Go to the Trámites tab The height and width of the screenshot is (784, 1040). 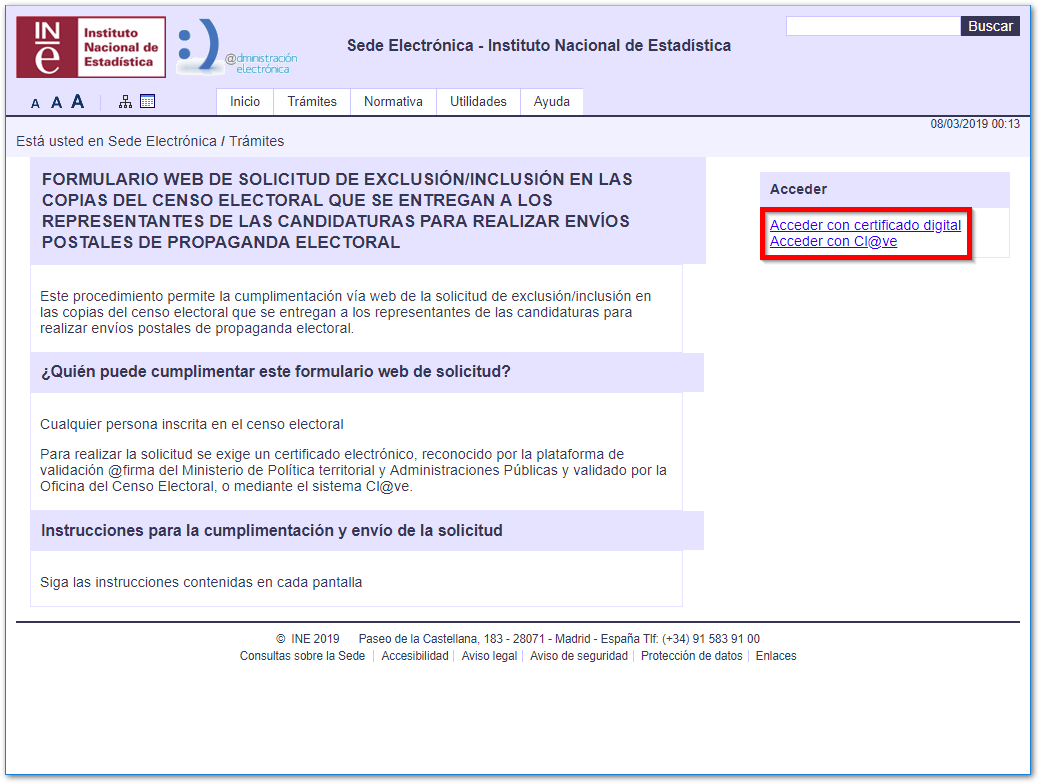pos(312,102)
